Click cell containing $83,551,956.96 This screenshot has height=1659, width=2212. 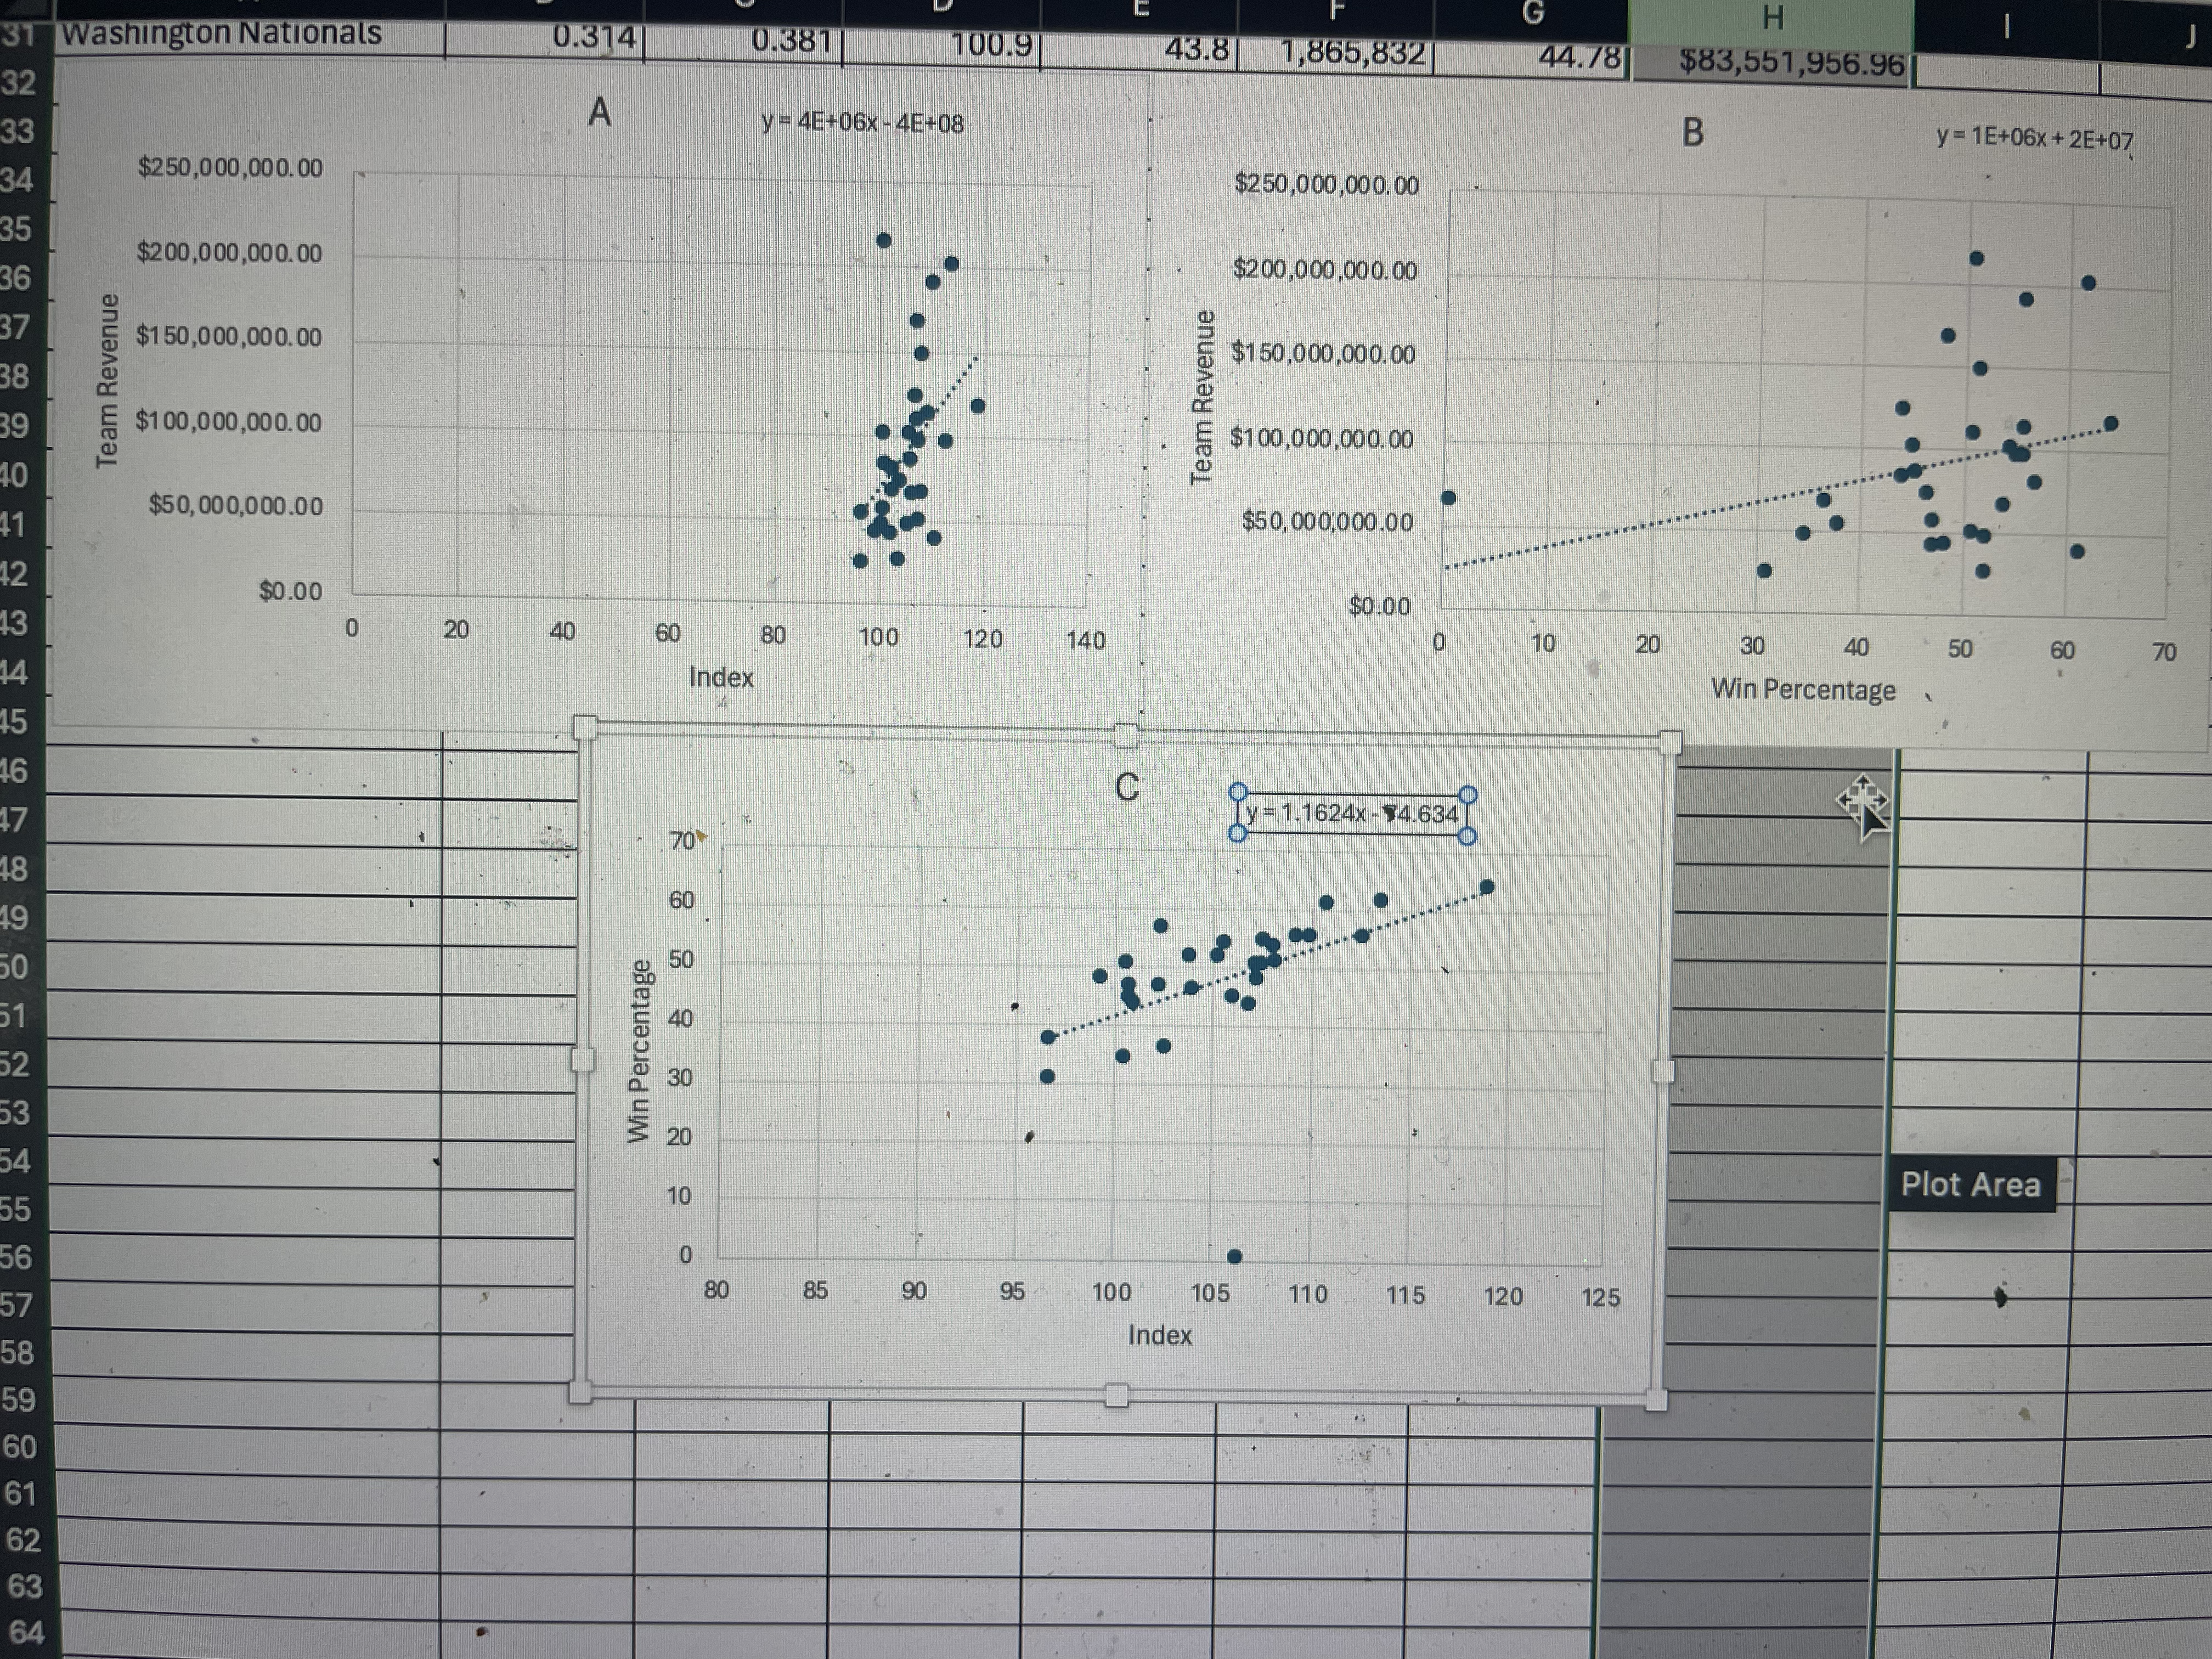tap(1791, 63)
